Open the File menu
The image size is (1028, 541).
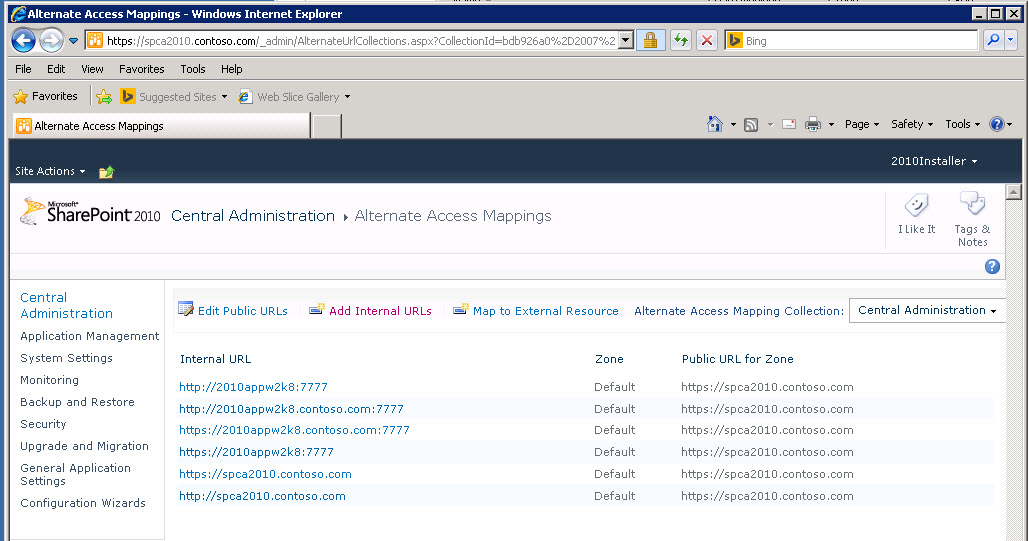(23, 69)
